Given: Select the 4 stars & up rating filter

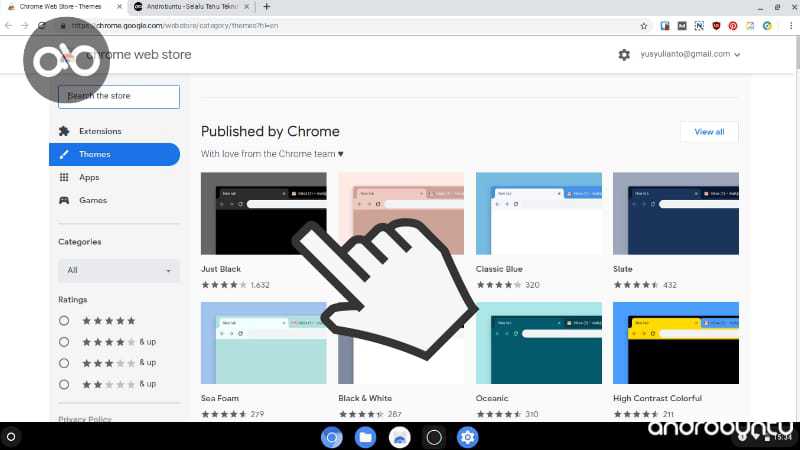Looking at the screenshot, I should click(64, 342).
